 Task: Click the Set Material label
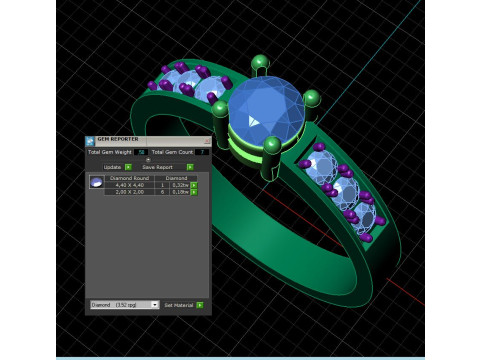pos(179,305)
